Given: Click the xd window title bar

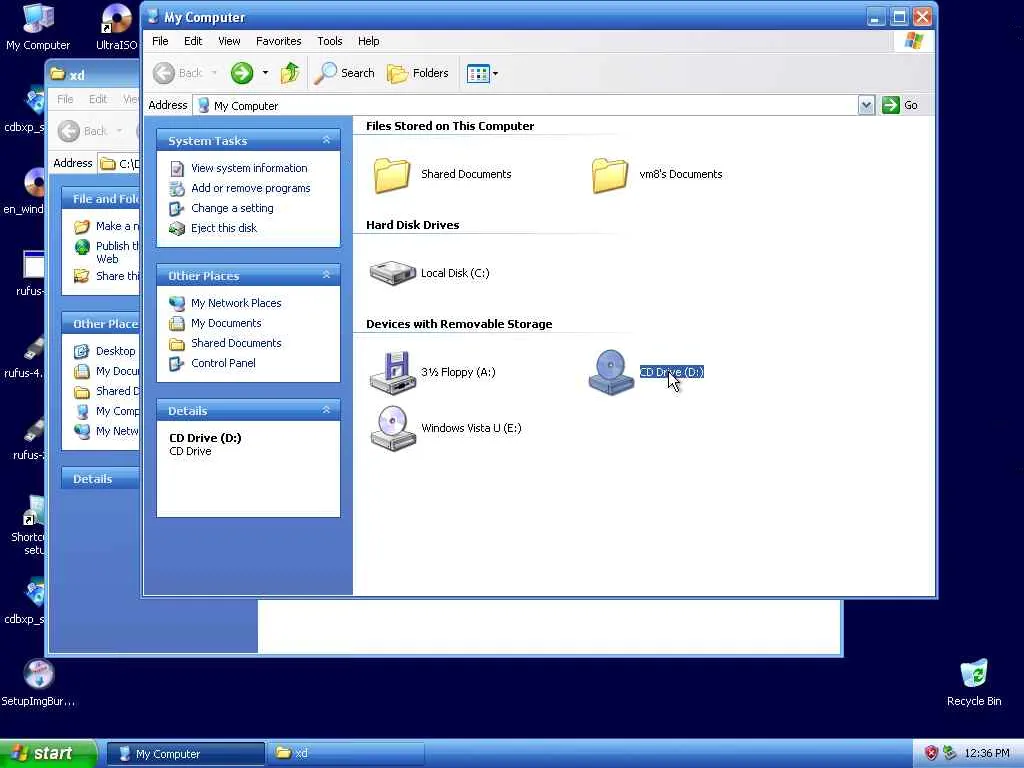Looking at the screenshot, I should [x=93, y=74].
